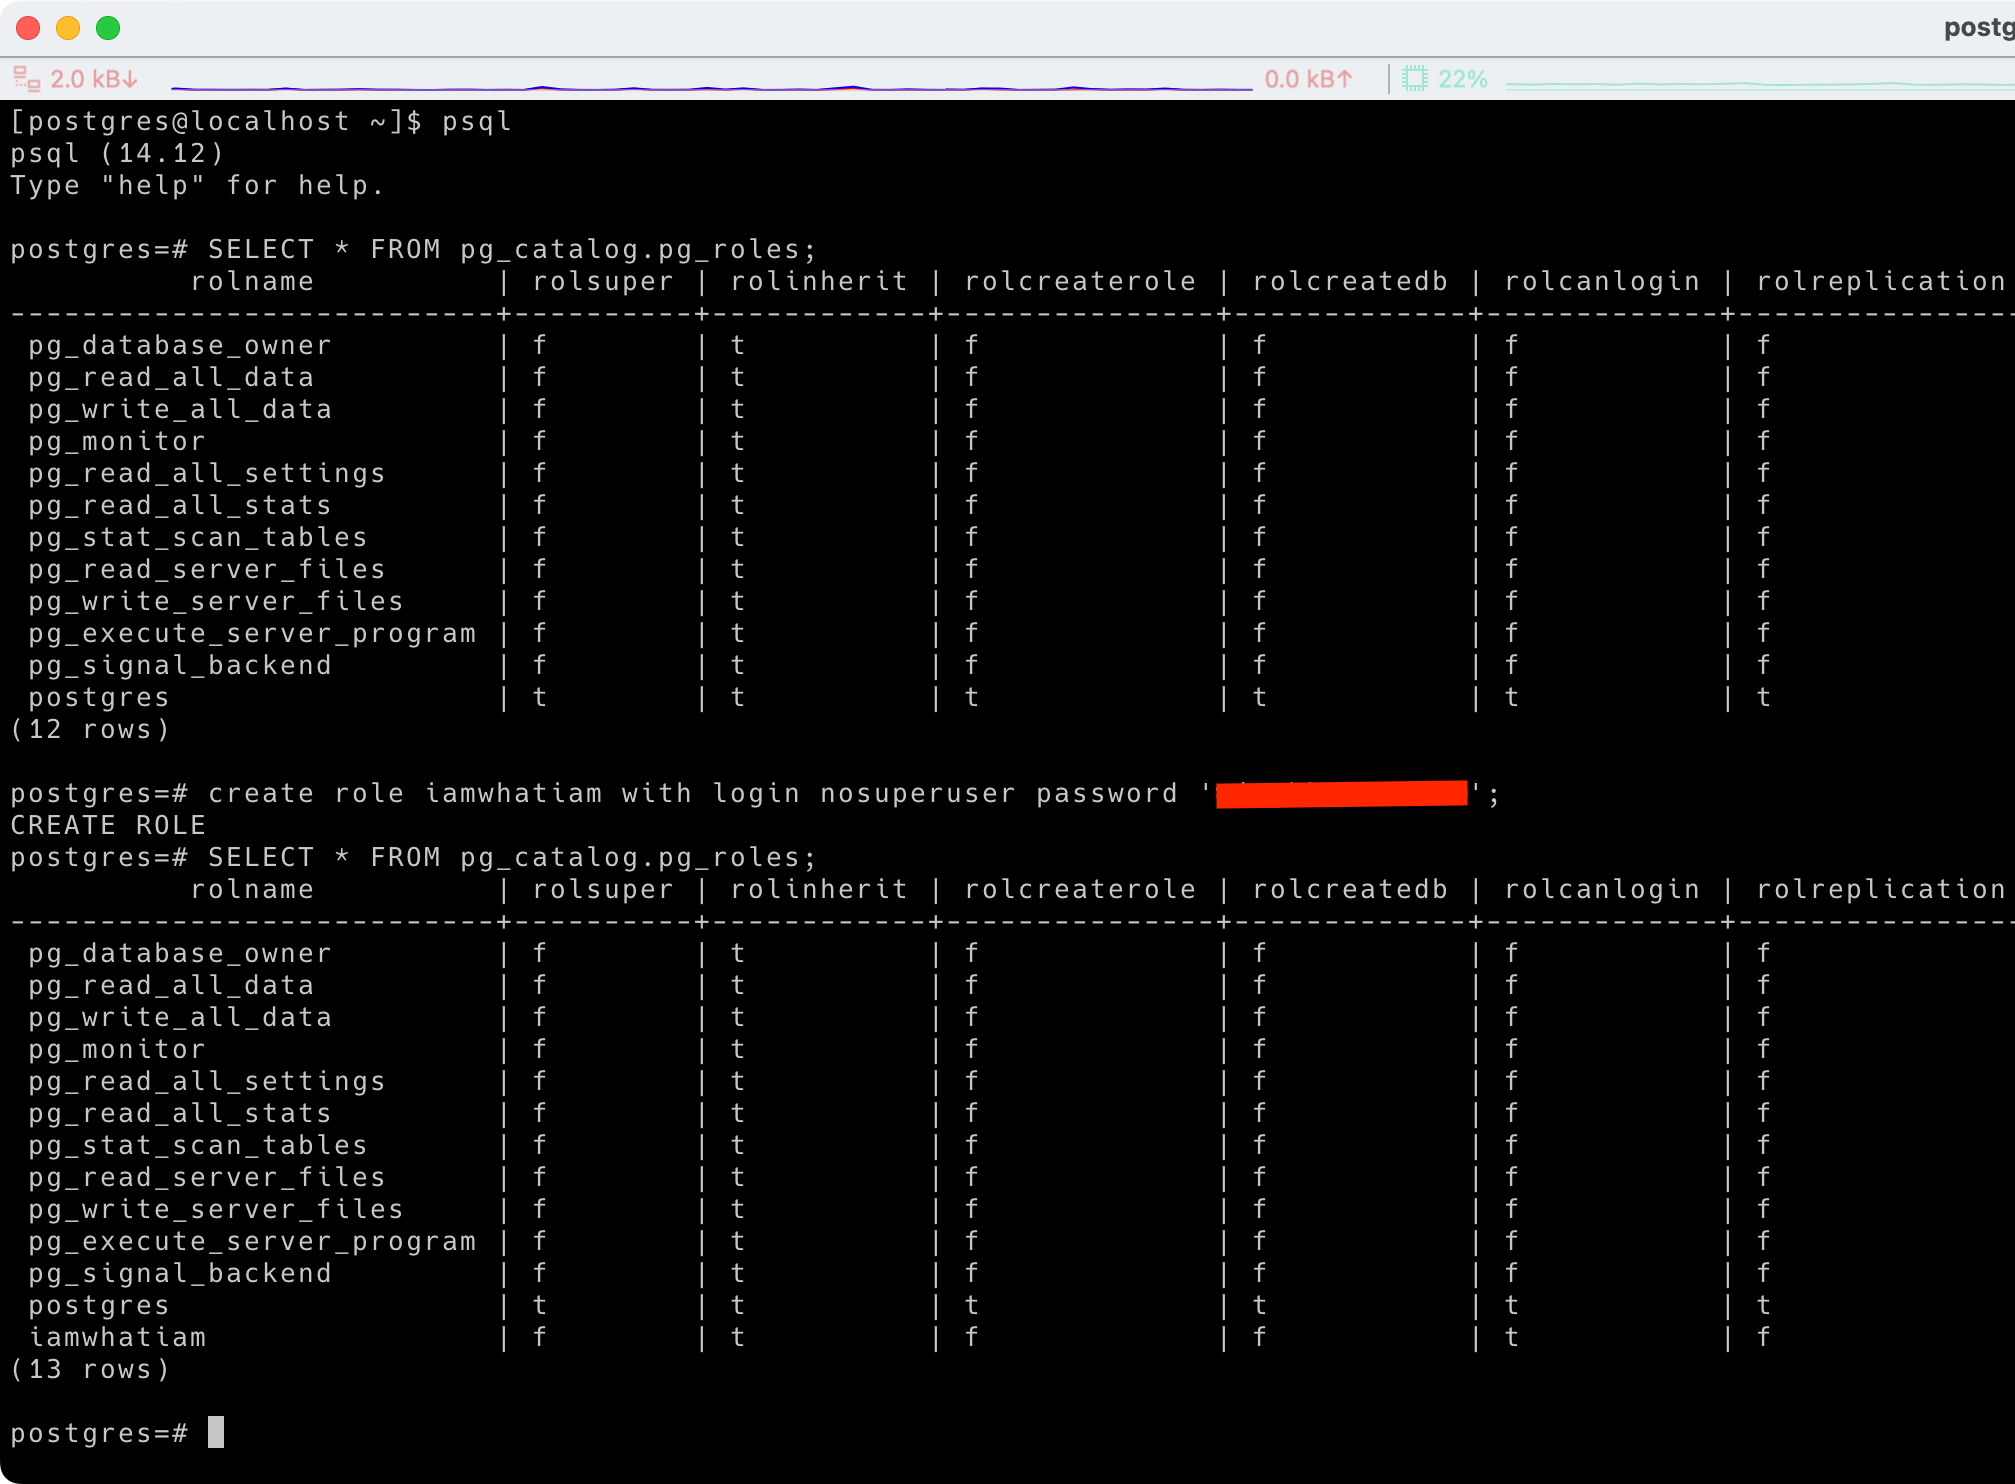Viewport: 2015px width, 1484px height.
Task: Click 'iamwhatiam' in the last table row
Action: pos(117,1337)
